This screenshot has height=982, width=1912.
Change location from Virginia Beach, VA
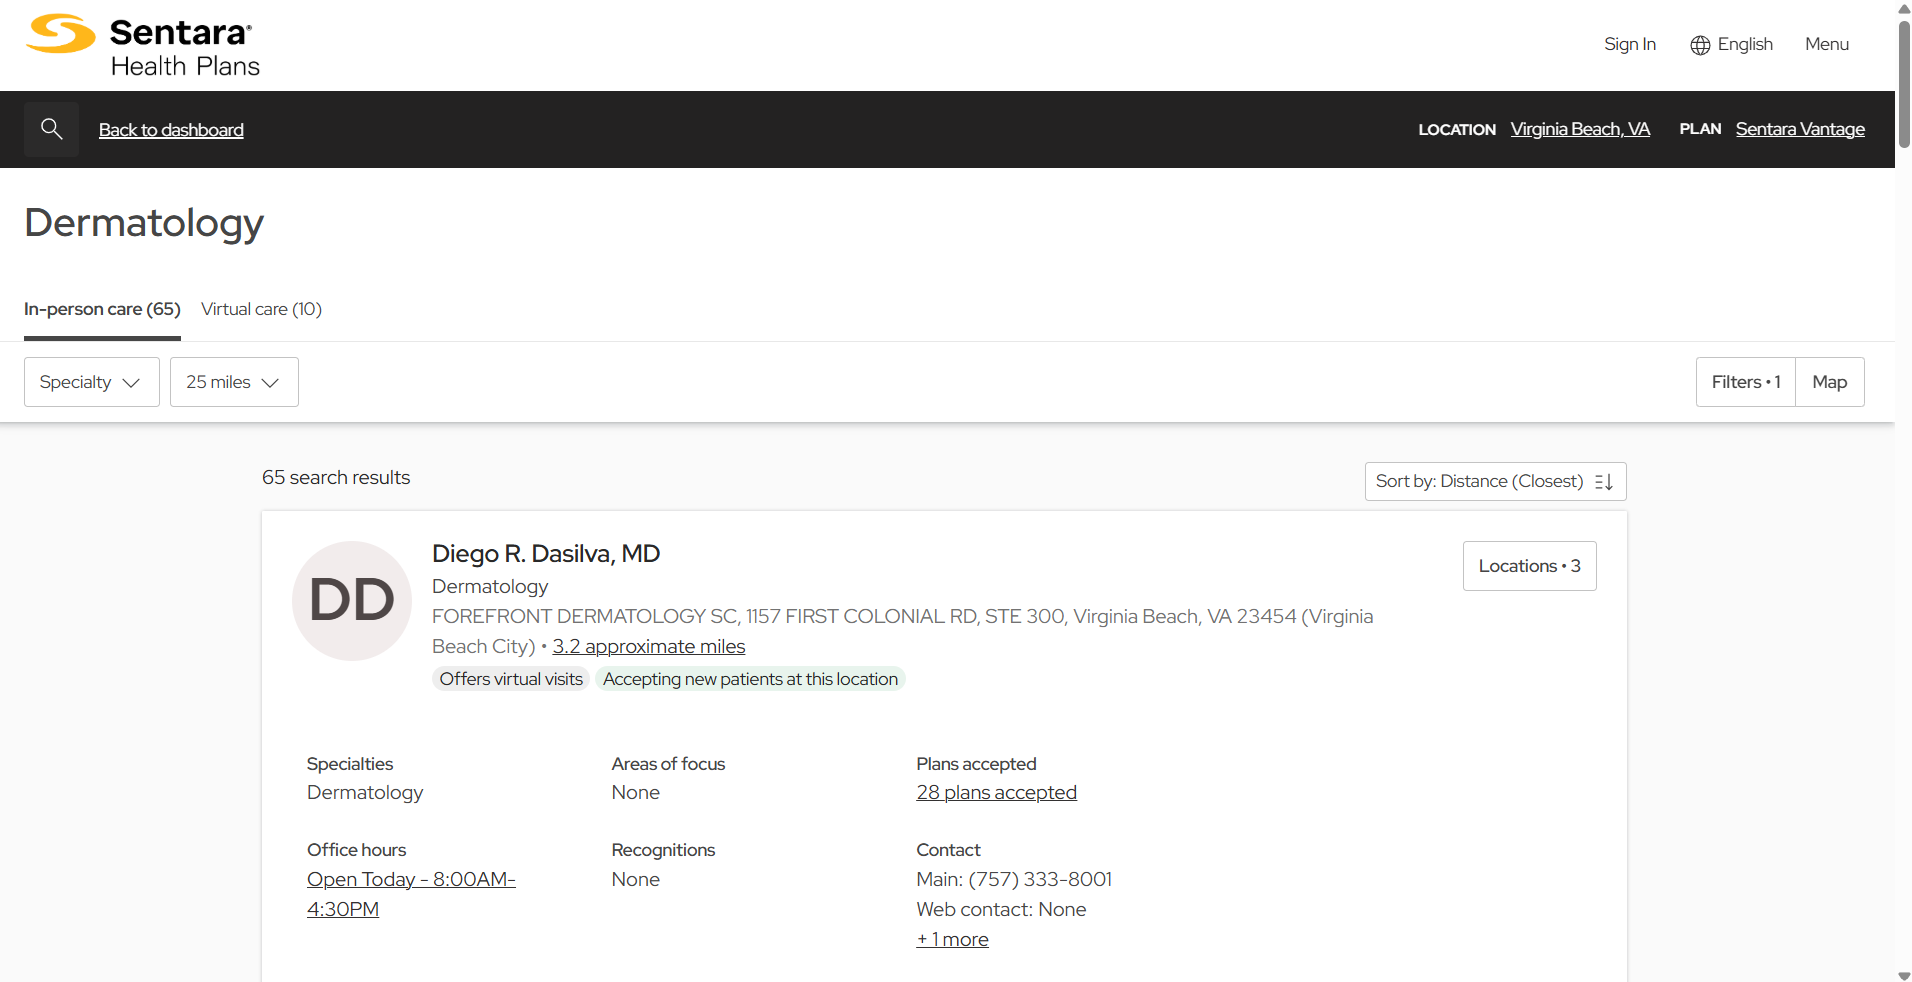tap(1580, 128)
